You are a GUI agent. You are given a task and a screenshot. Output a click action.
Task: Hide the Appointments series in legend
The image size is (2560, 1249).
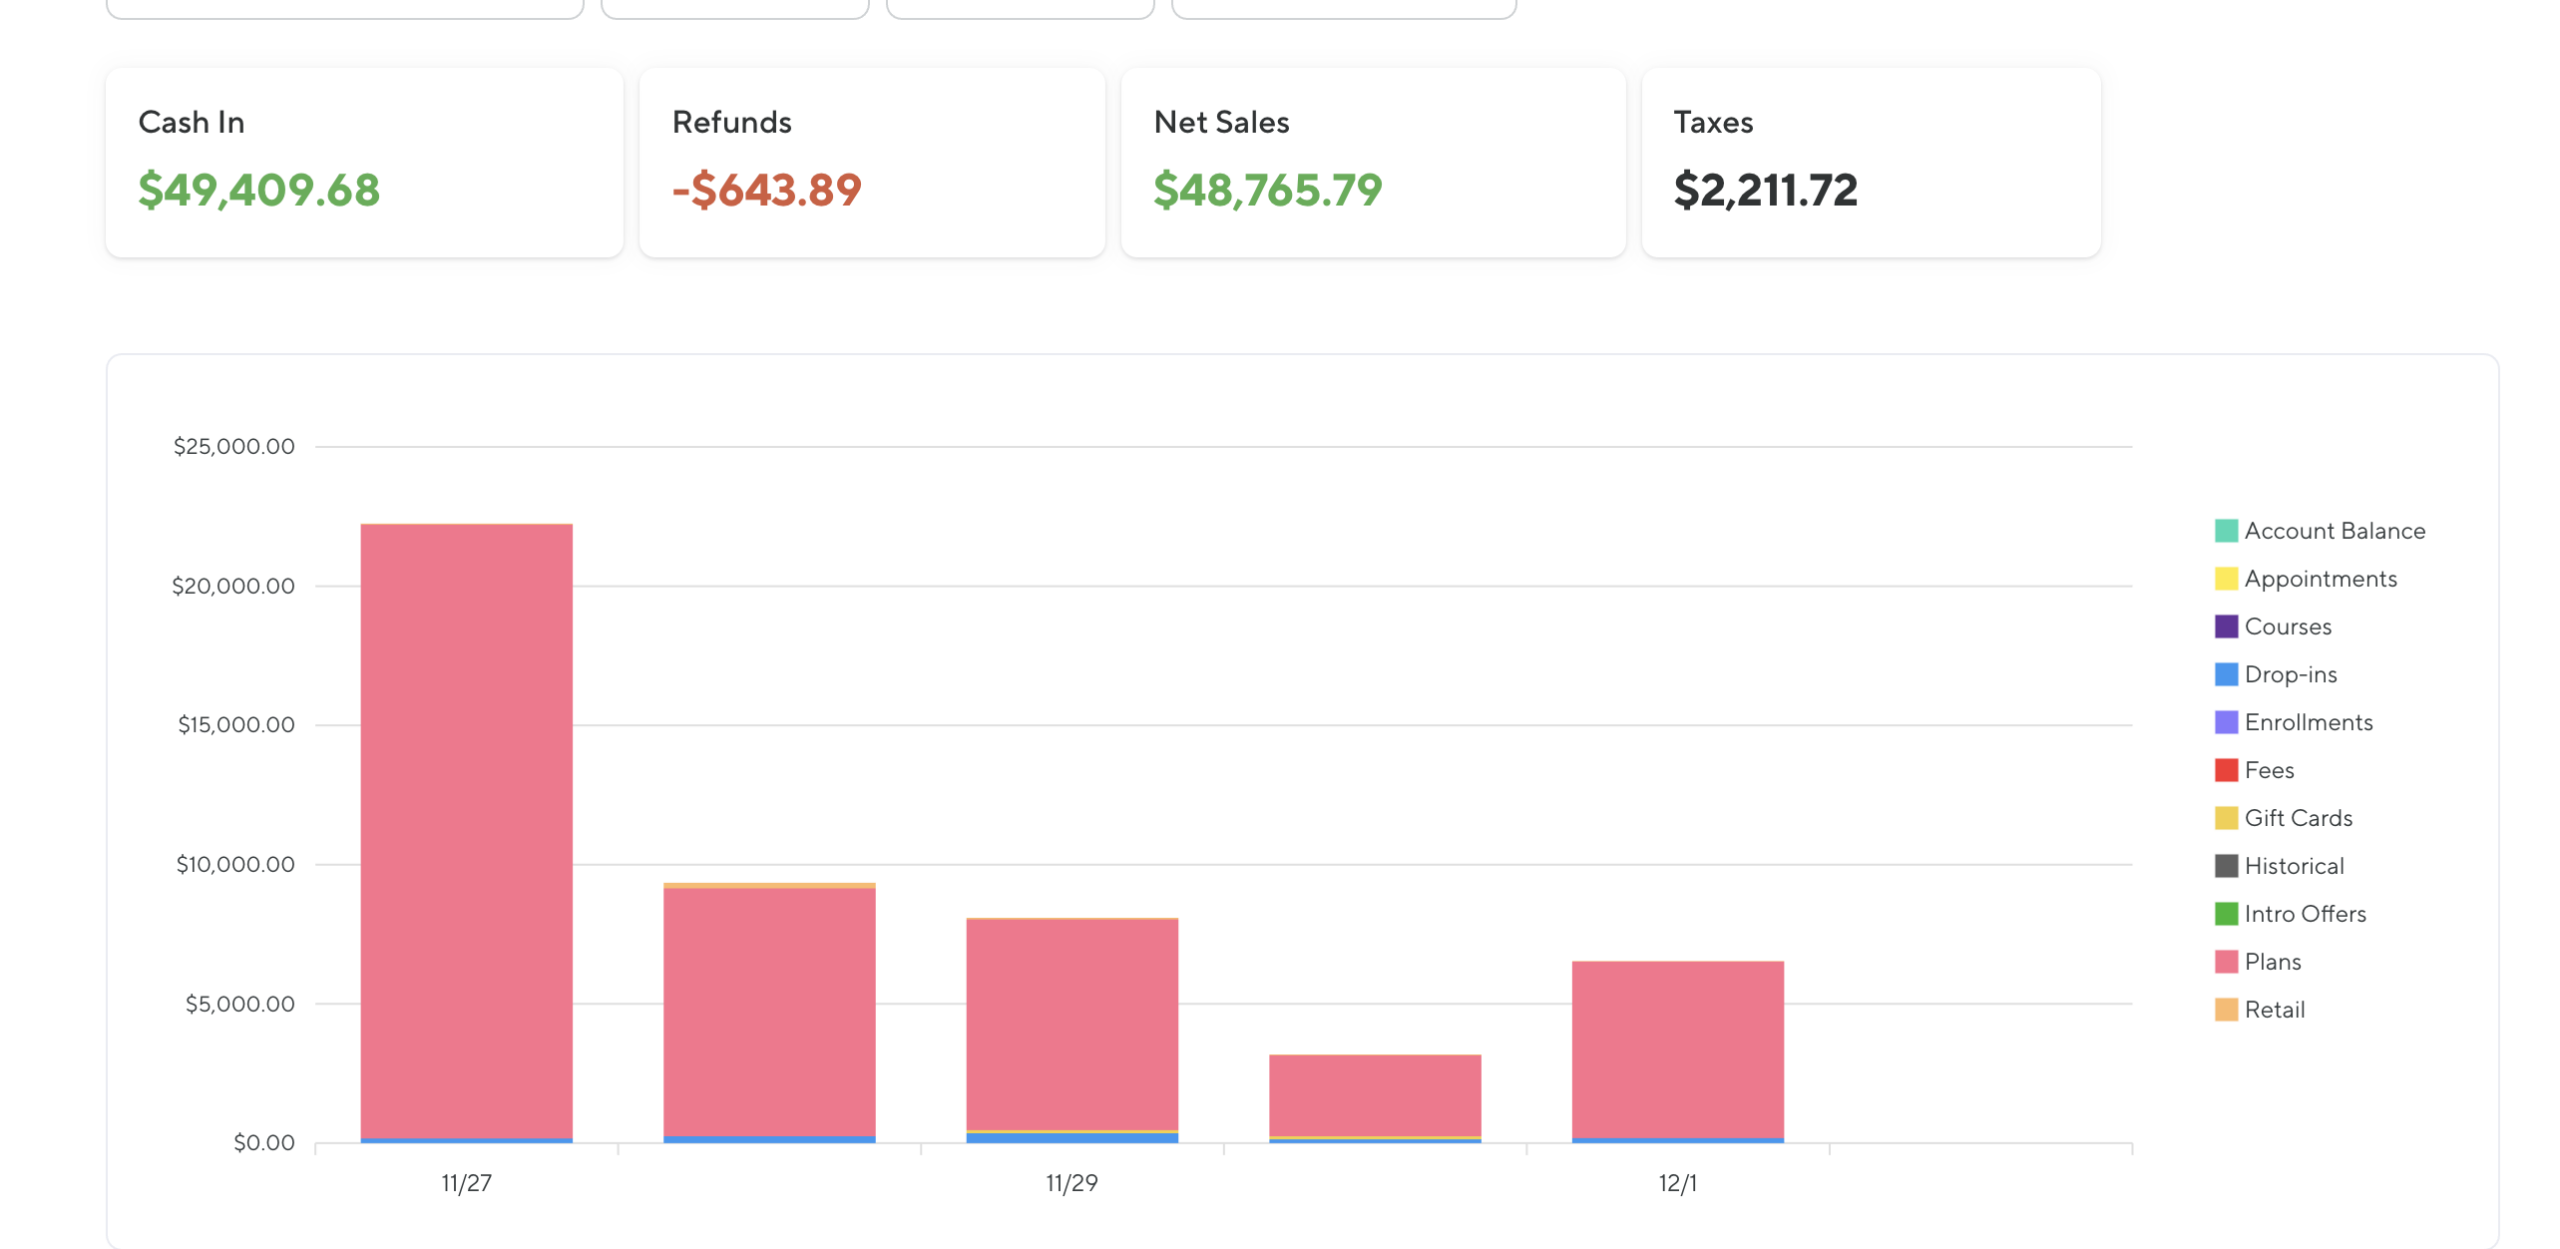[2319, 579]
